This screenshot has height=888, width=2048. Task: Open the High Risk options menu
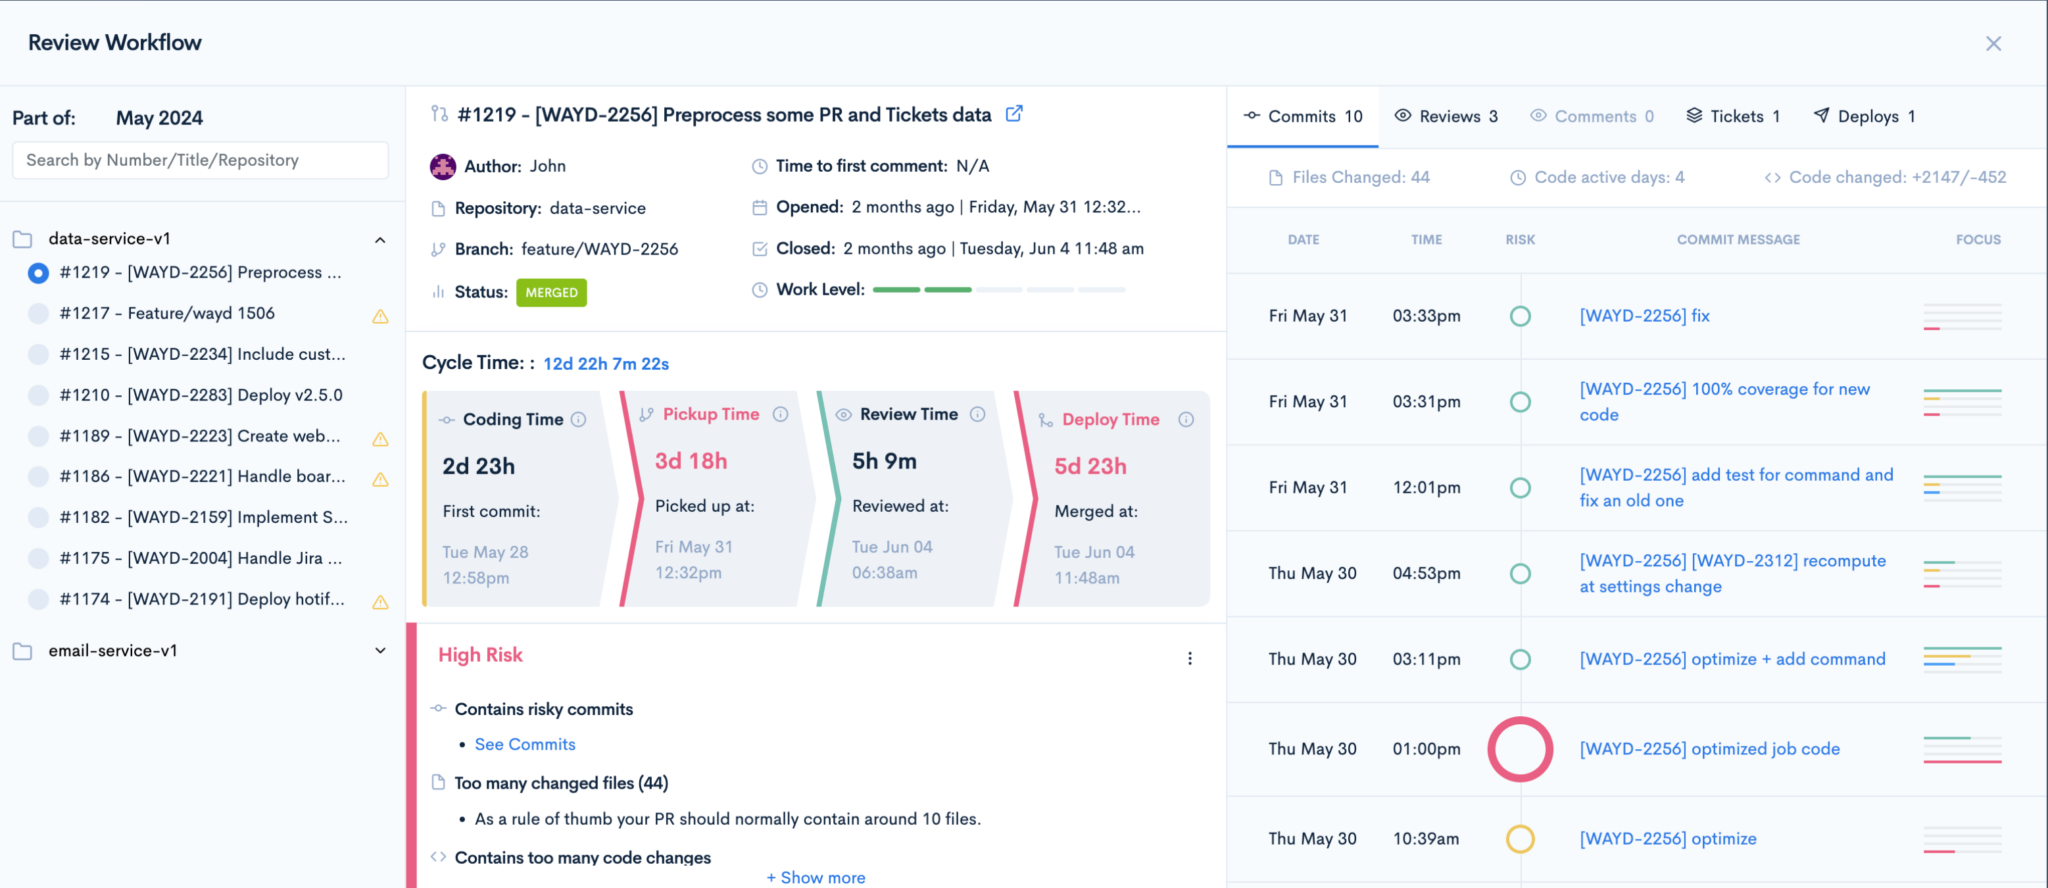coord(1190,658)
